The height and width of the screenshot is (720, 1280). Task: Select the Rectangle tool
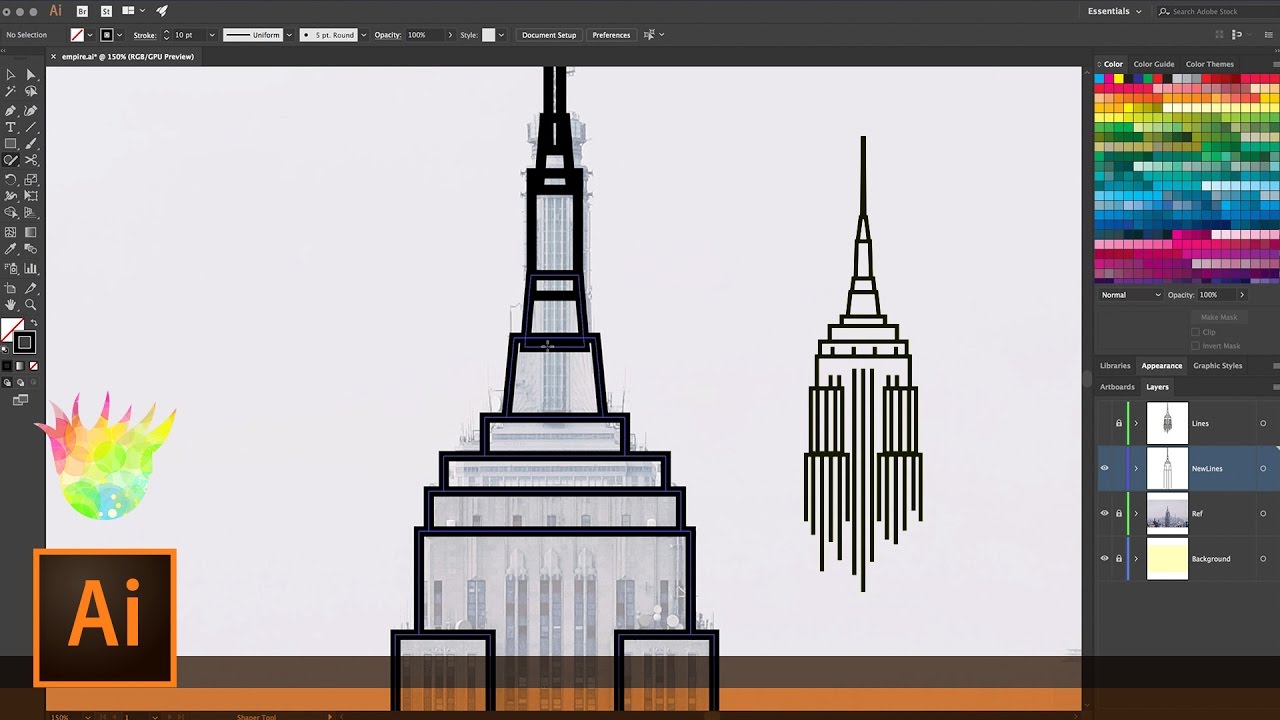click(x=11, y=144)
